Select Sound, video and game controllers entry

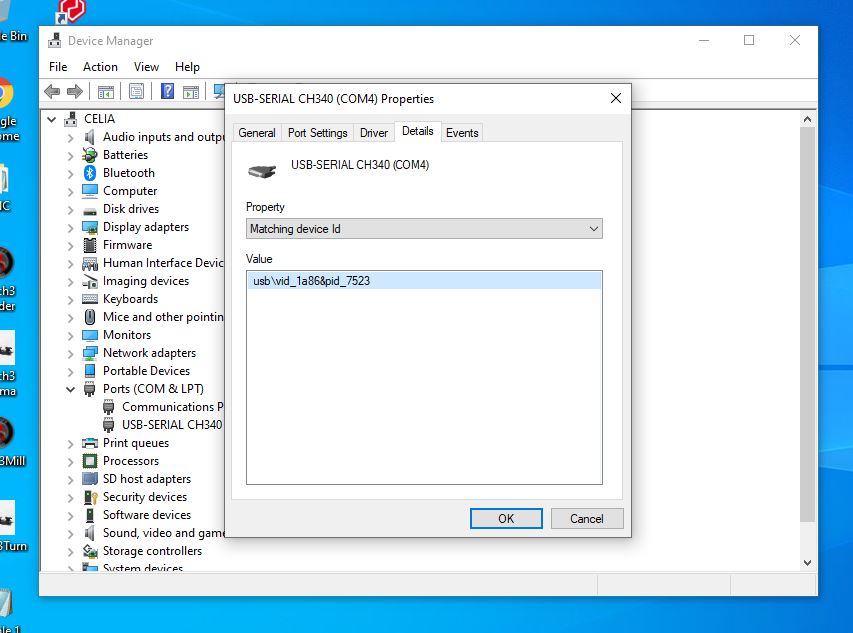(163, 533)
